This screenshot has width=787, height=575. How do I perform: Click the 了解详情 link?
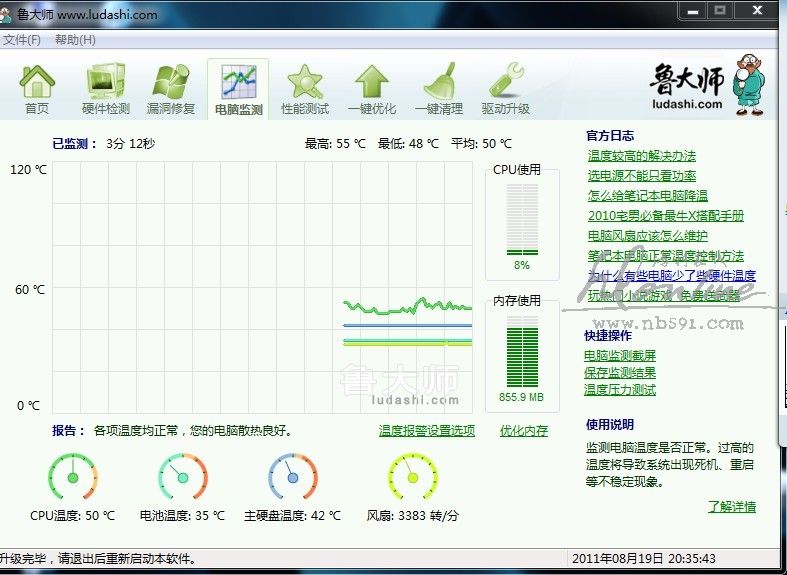tap(732, 507)
